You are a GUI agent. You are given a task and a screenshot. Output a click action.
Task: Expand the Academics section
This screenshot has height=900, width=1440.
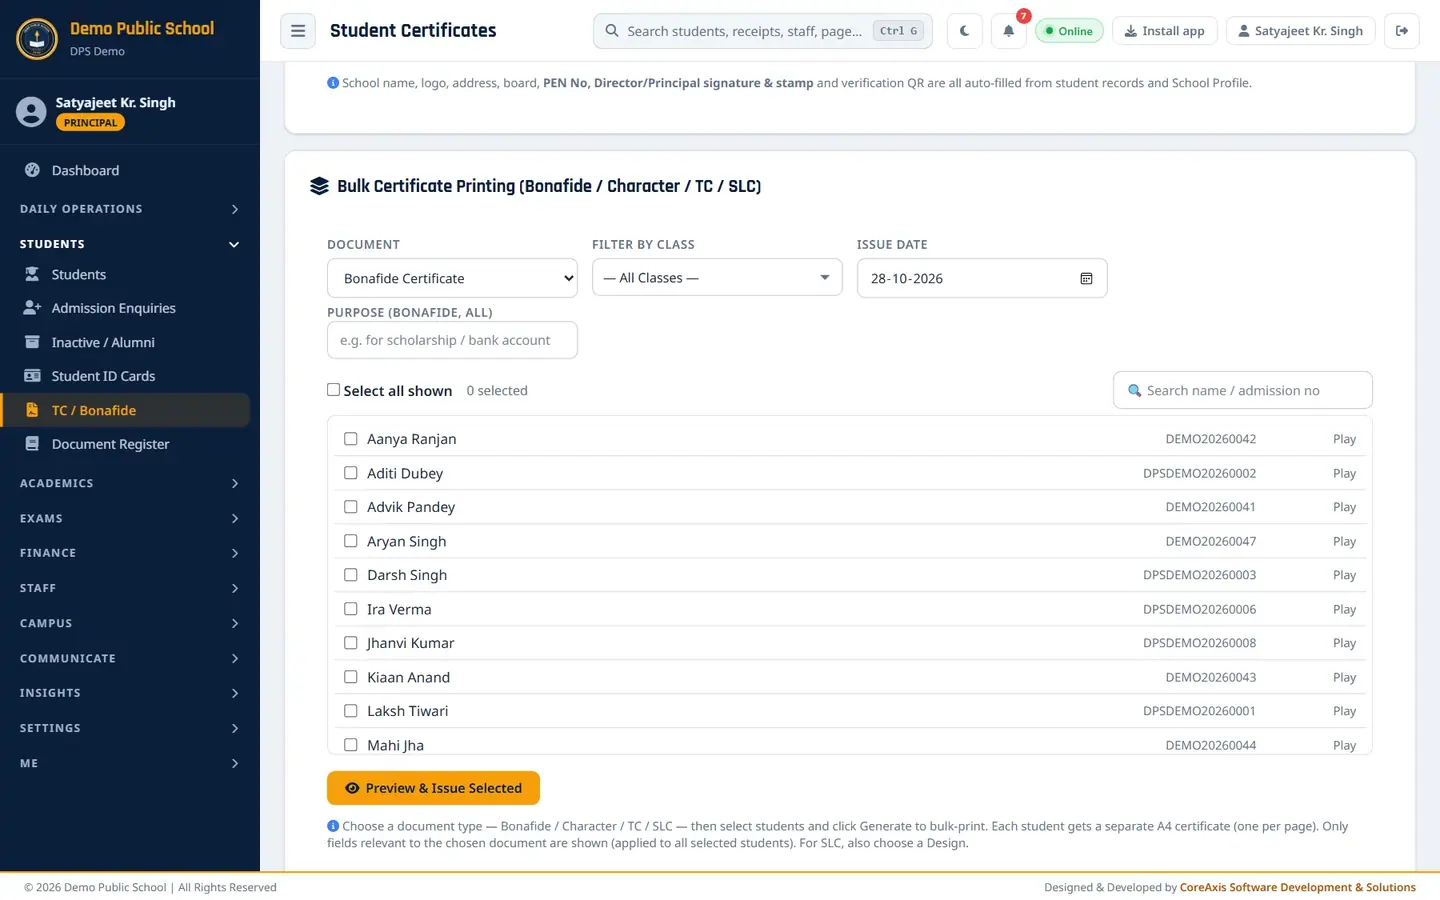click(x=130, y=483)
